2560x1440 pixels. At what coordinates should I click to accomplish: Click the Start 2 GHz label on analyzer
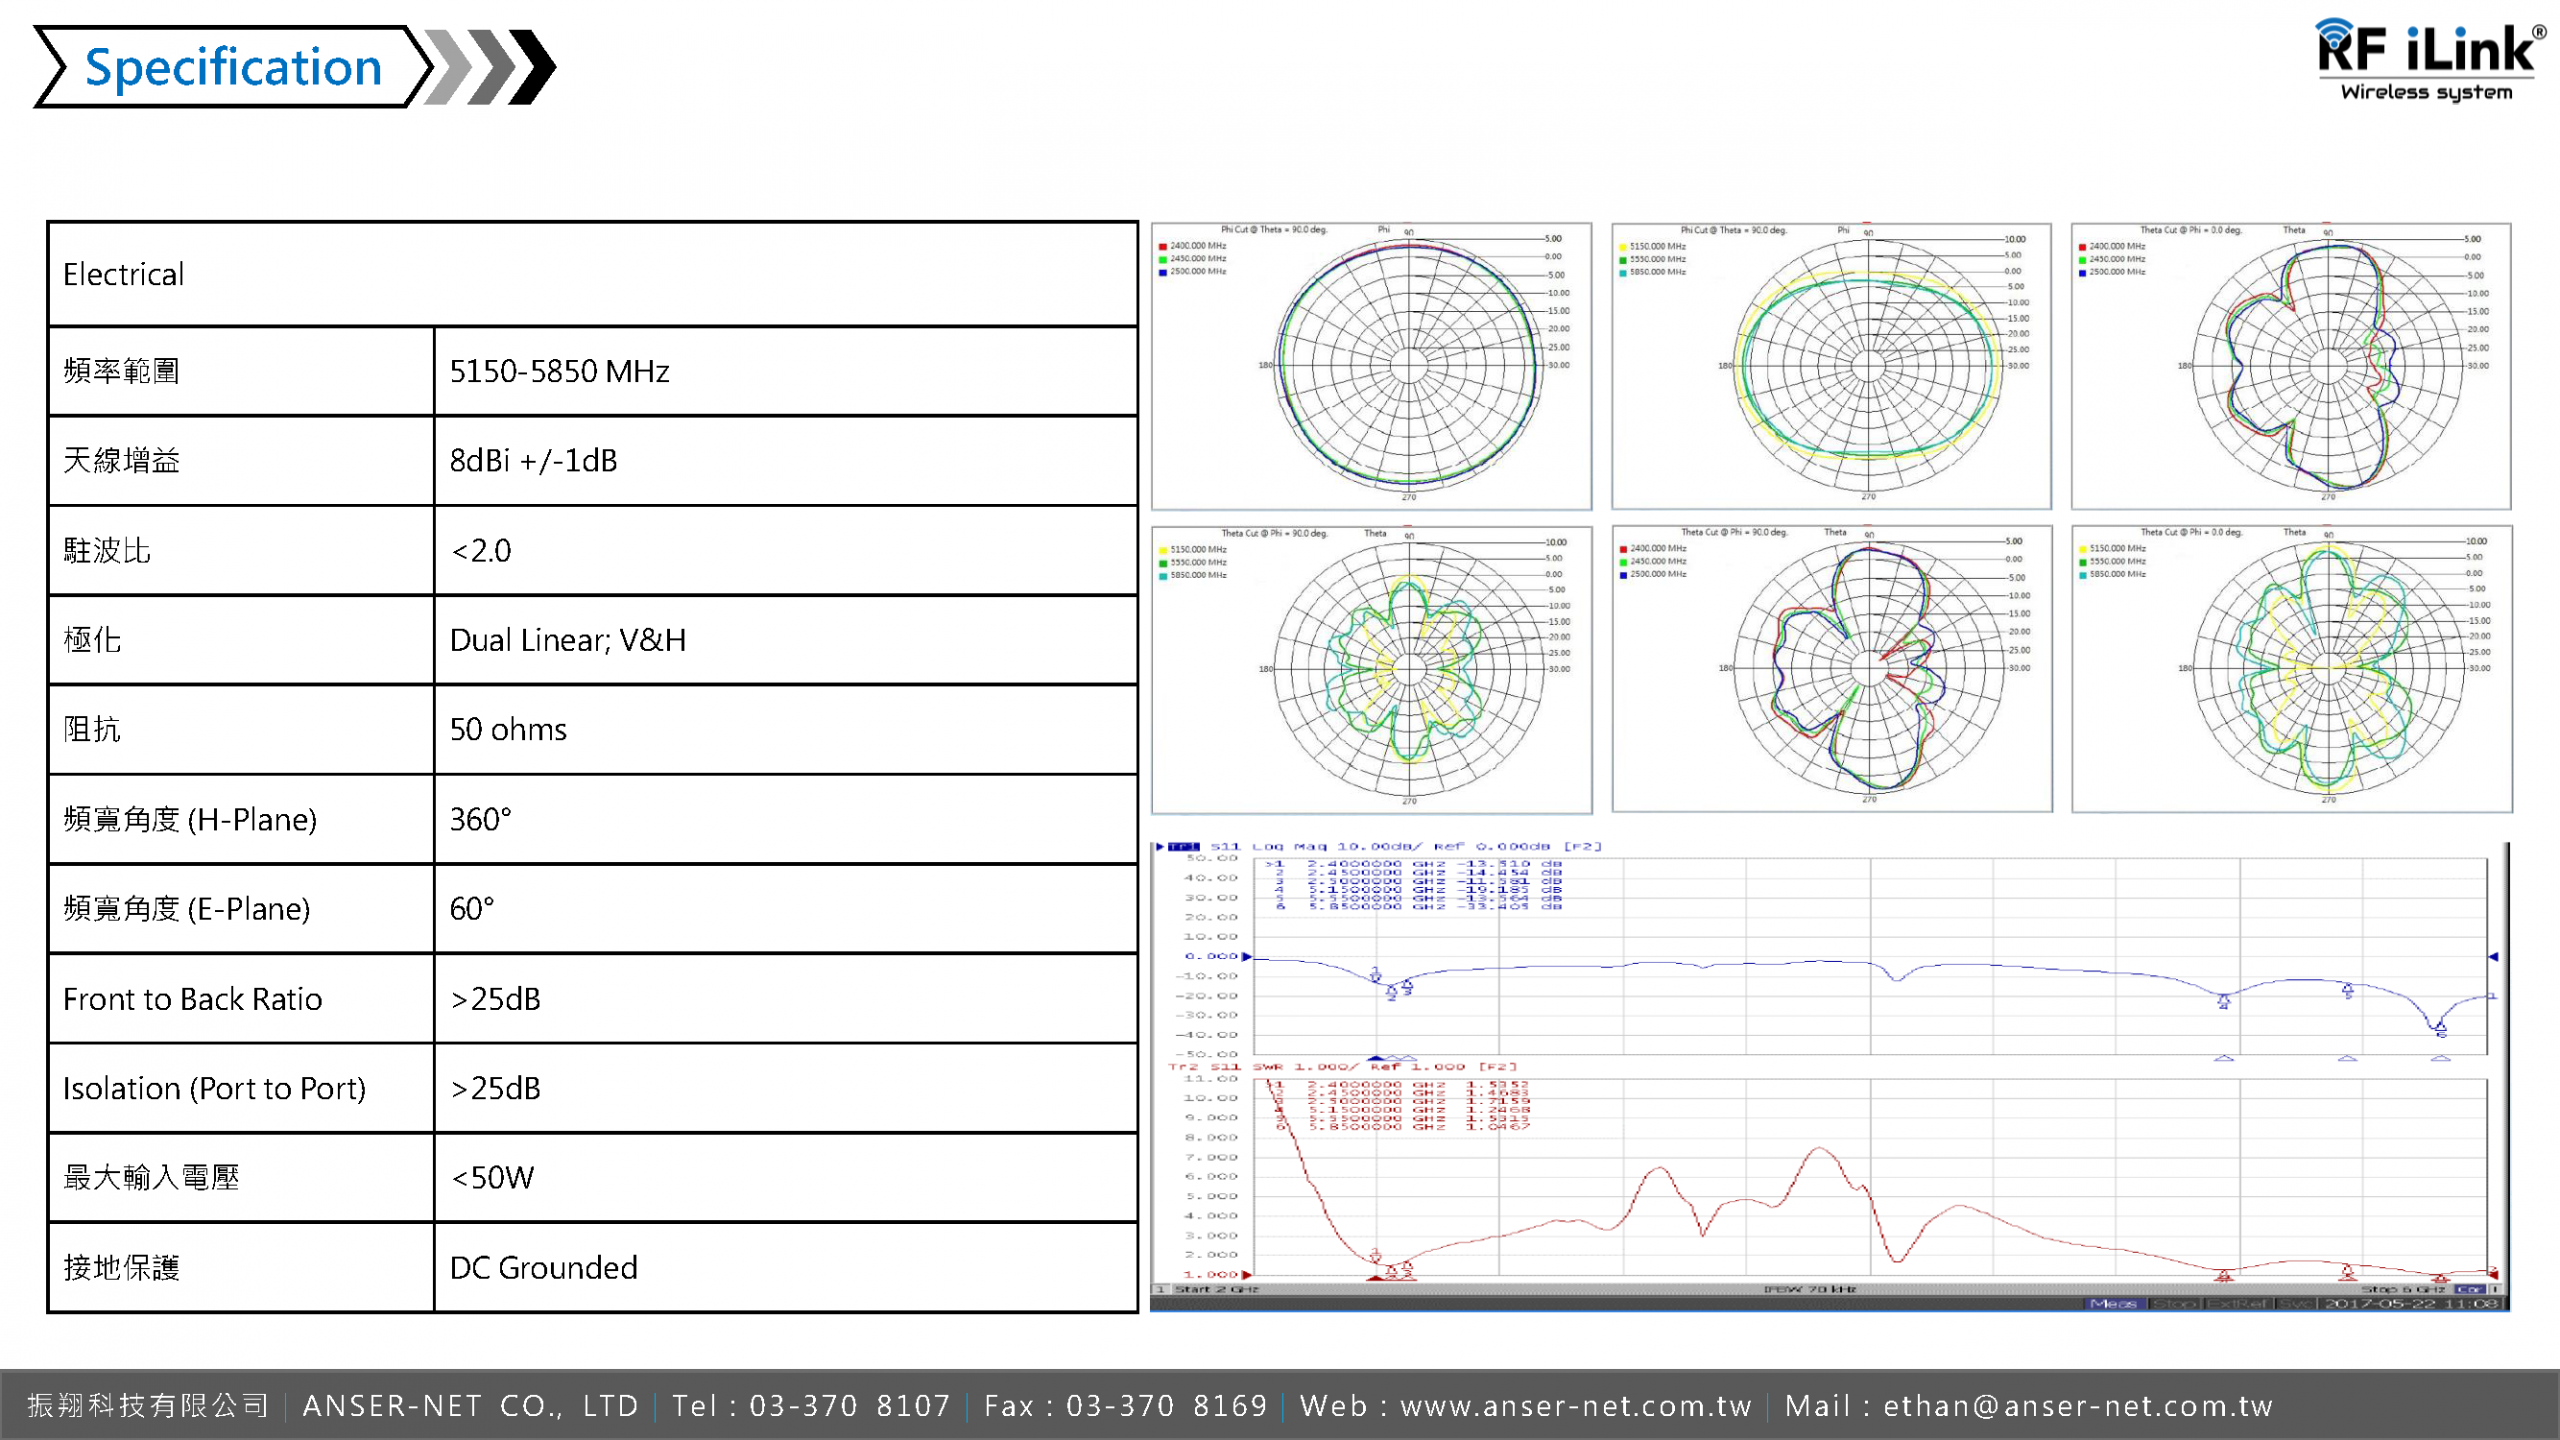tap(1216, 1290)
